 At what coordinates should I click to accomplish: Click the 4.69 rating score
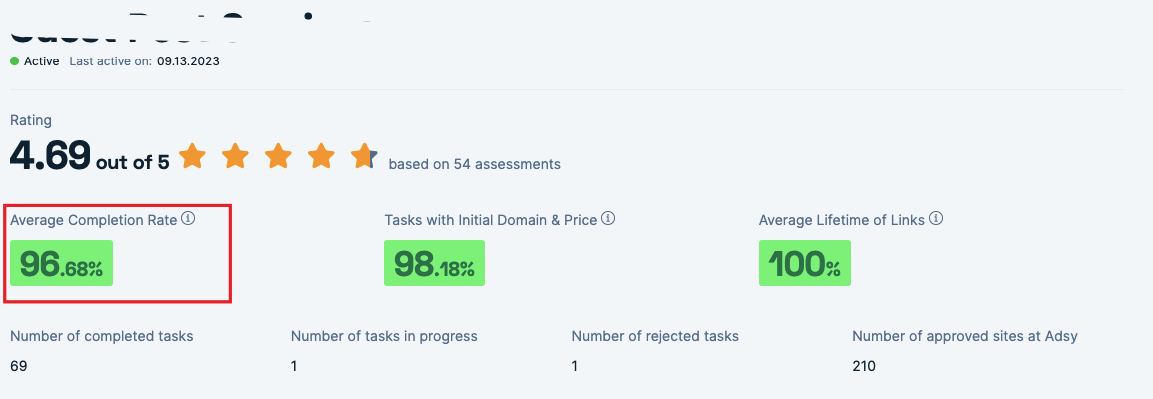(50, 155)
